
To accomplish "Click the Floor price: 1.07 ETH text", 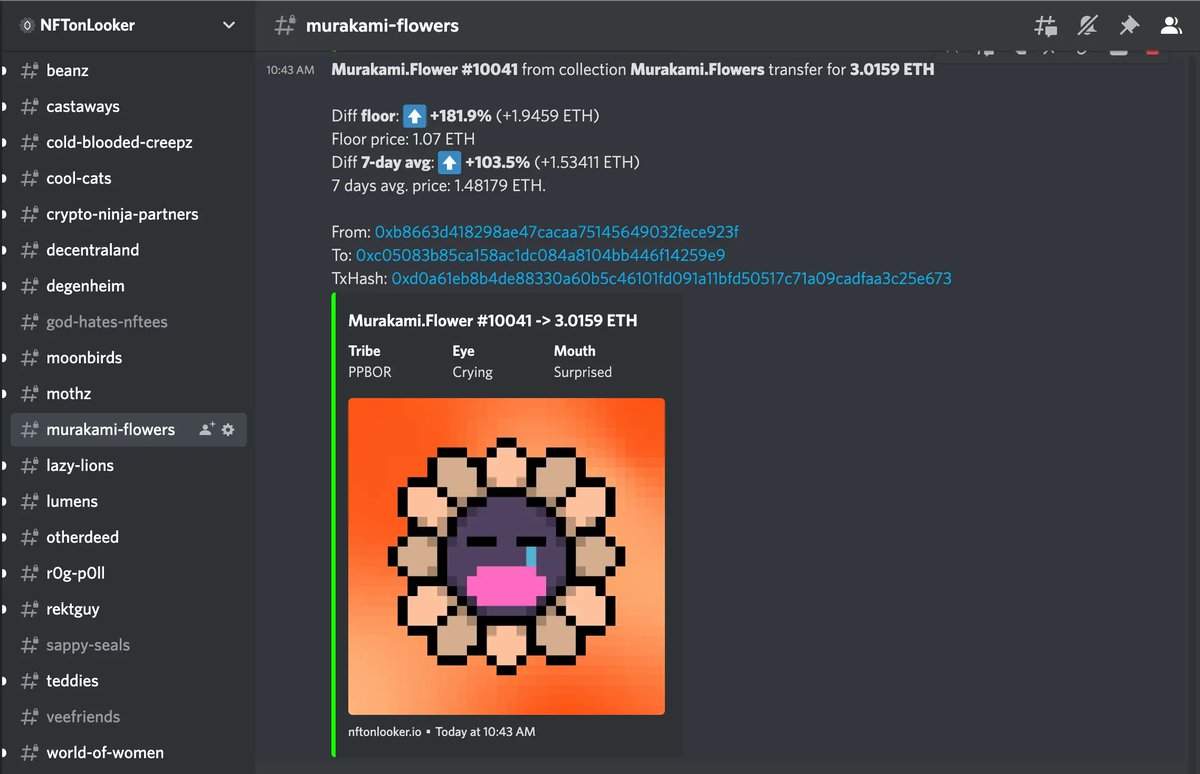I will click(403, 139).
